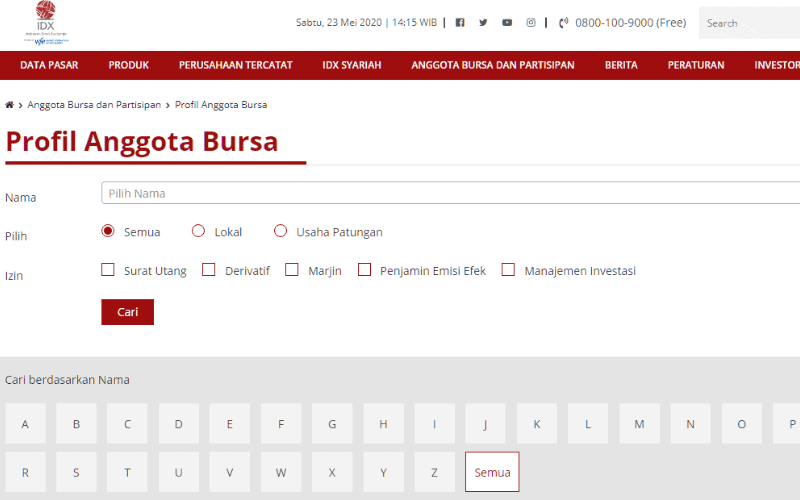This screenshot has height=500, width=800.
Task: Open the IDX SYARIAH menu
Action: click(352, 65)
